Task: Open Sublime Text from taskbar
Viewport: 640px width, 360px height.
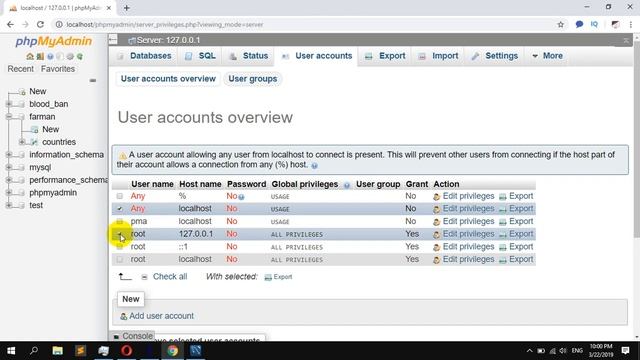Action: pos(80,351)
